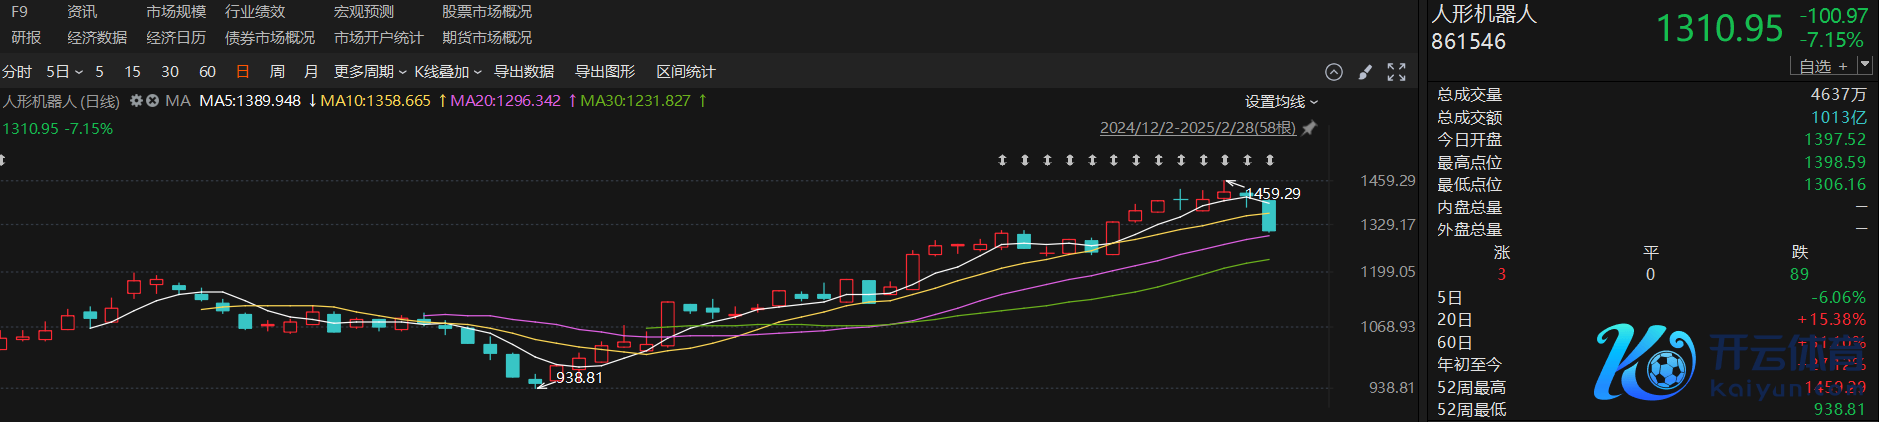Open 股票市场概况 menu item
This screenshot has width=1879, height=422.
click(x=487, y=12)
